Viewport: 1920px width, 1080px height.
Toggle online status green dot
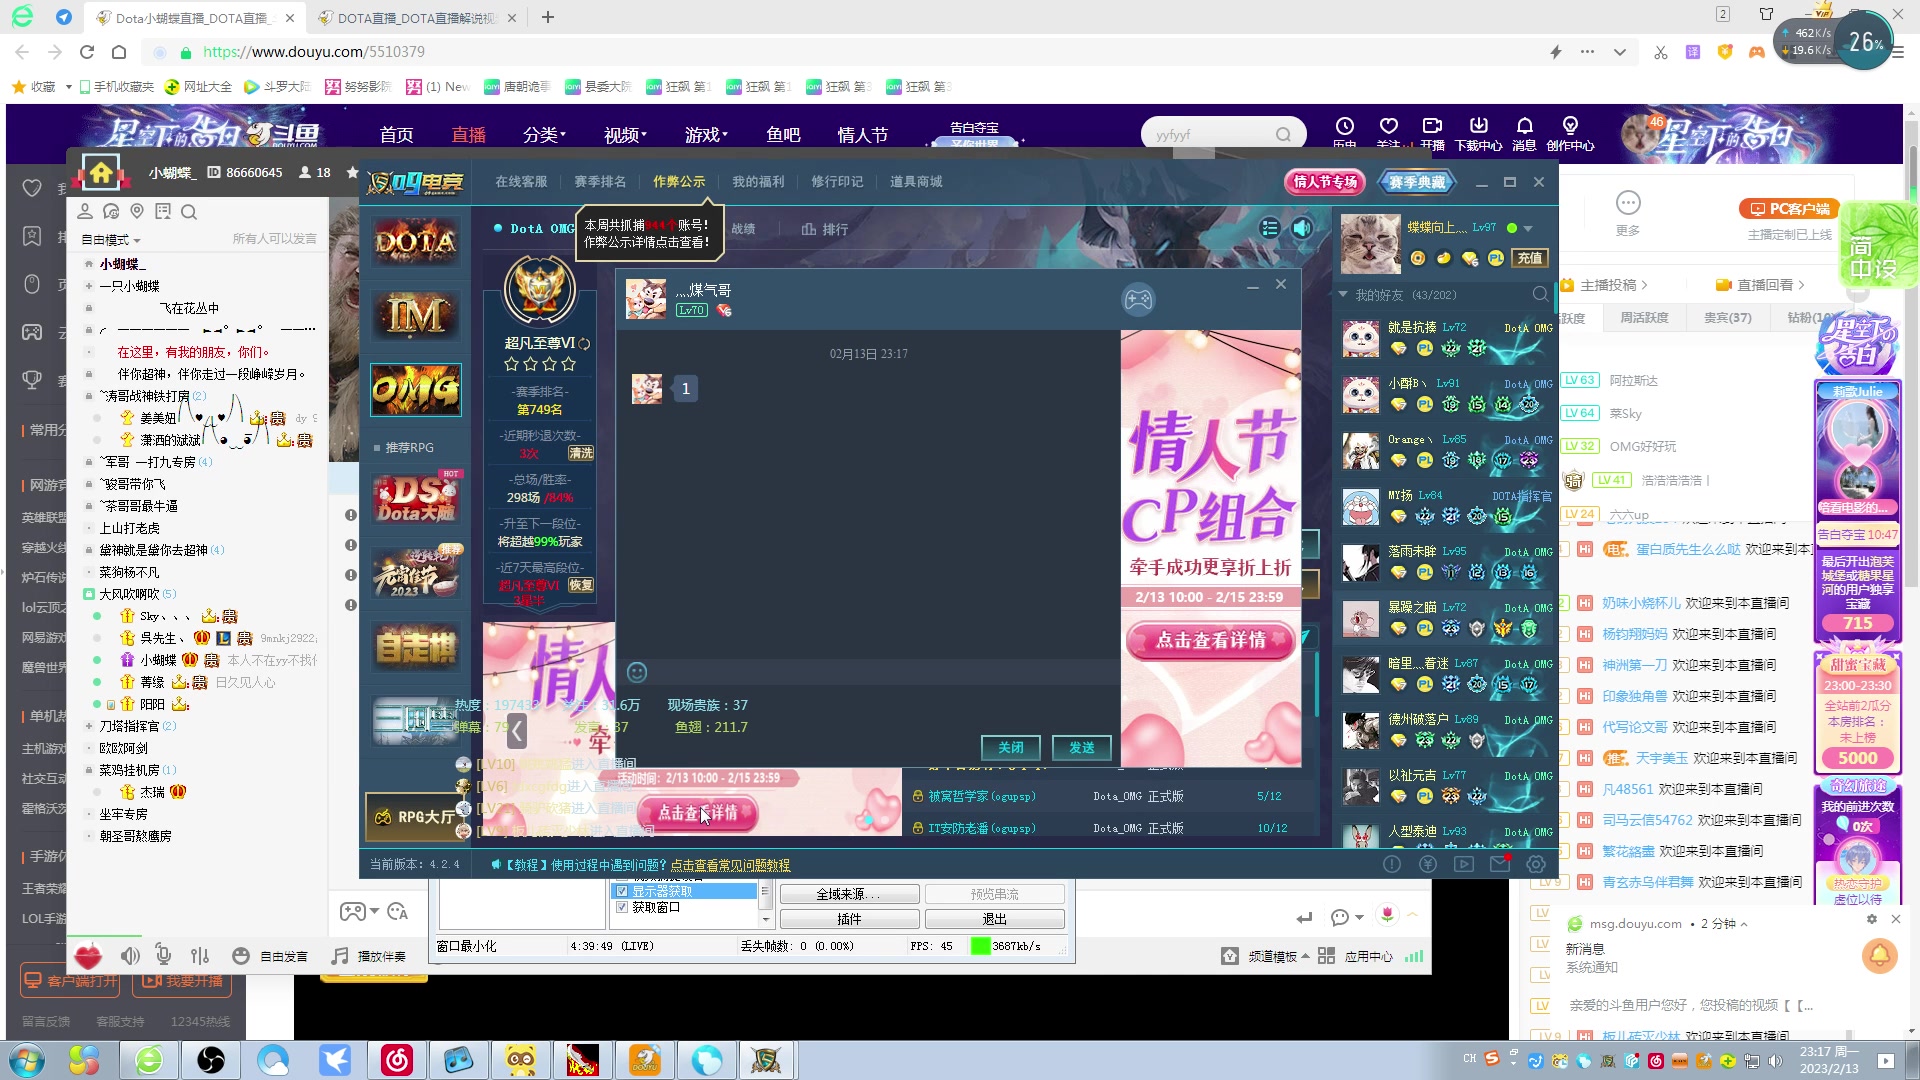pos(1512,228)
